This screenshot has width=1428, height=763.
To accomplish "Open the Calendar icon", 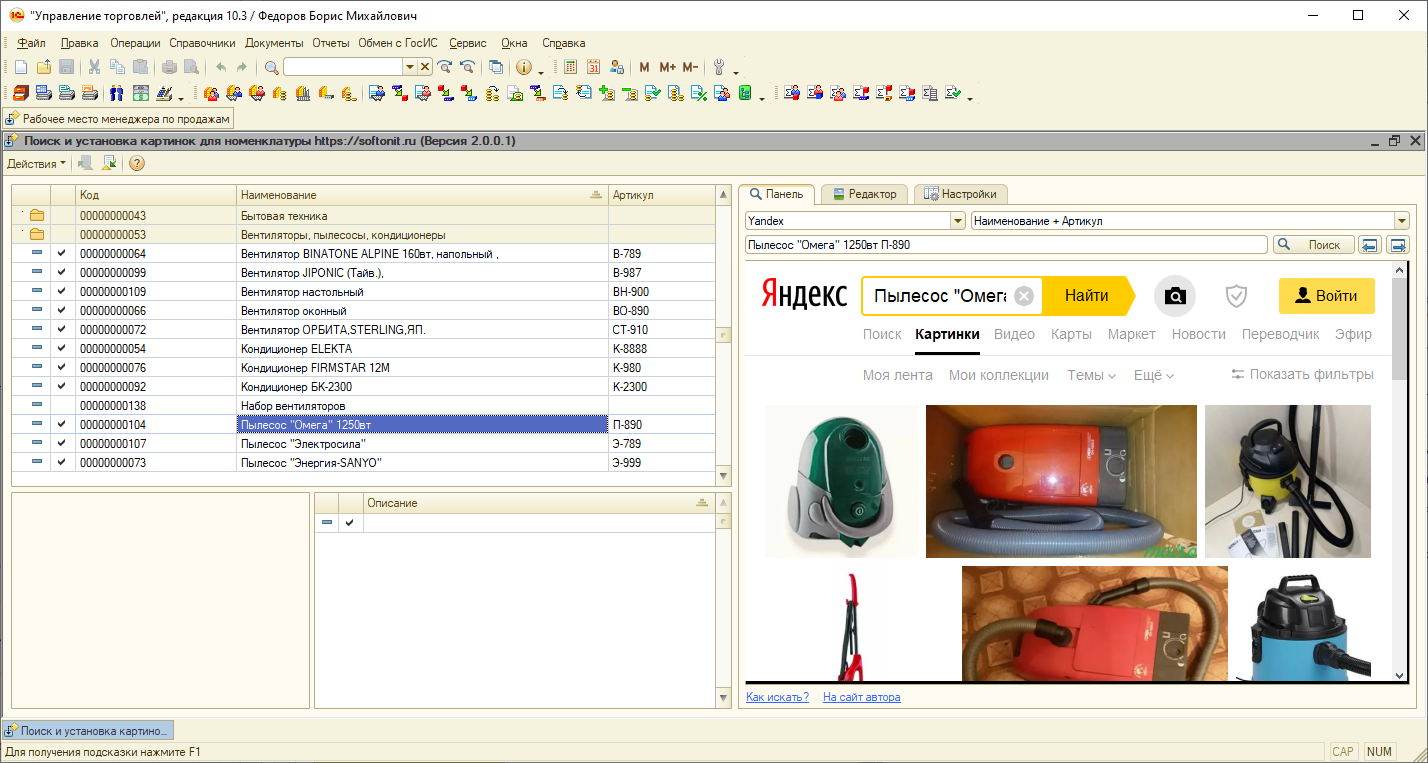I will click(593, 67).
